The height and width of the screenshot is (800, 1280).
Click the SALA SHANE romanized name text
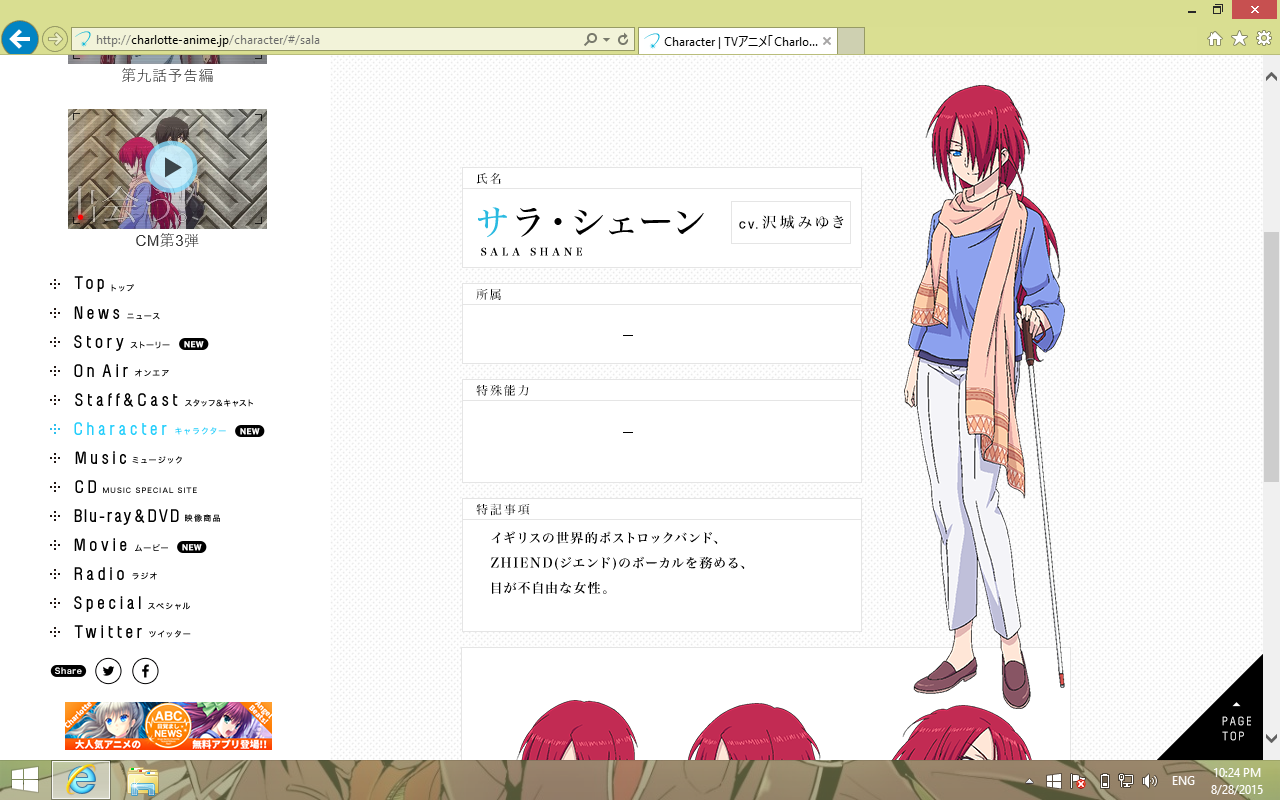pos(532,252)
